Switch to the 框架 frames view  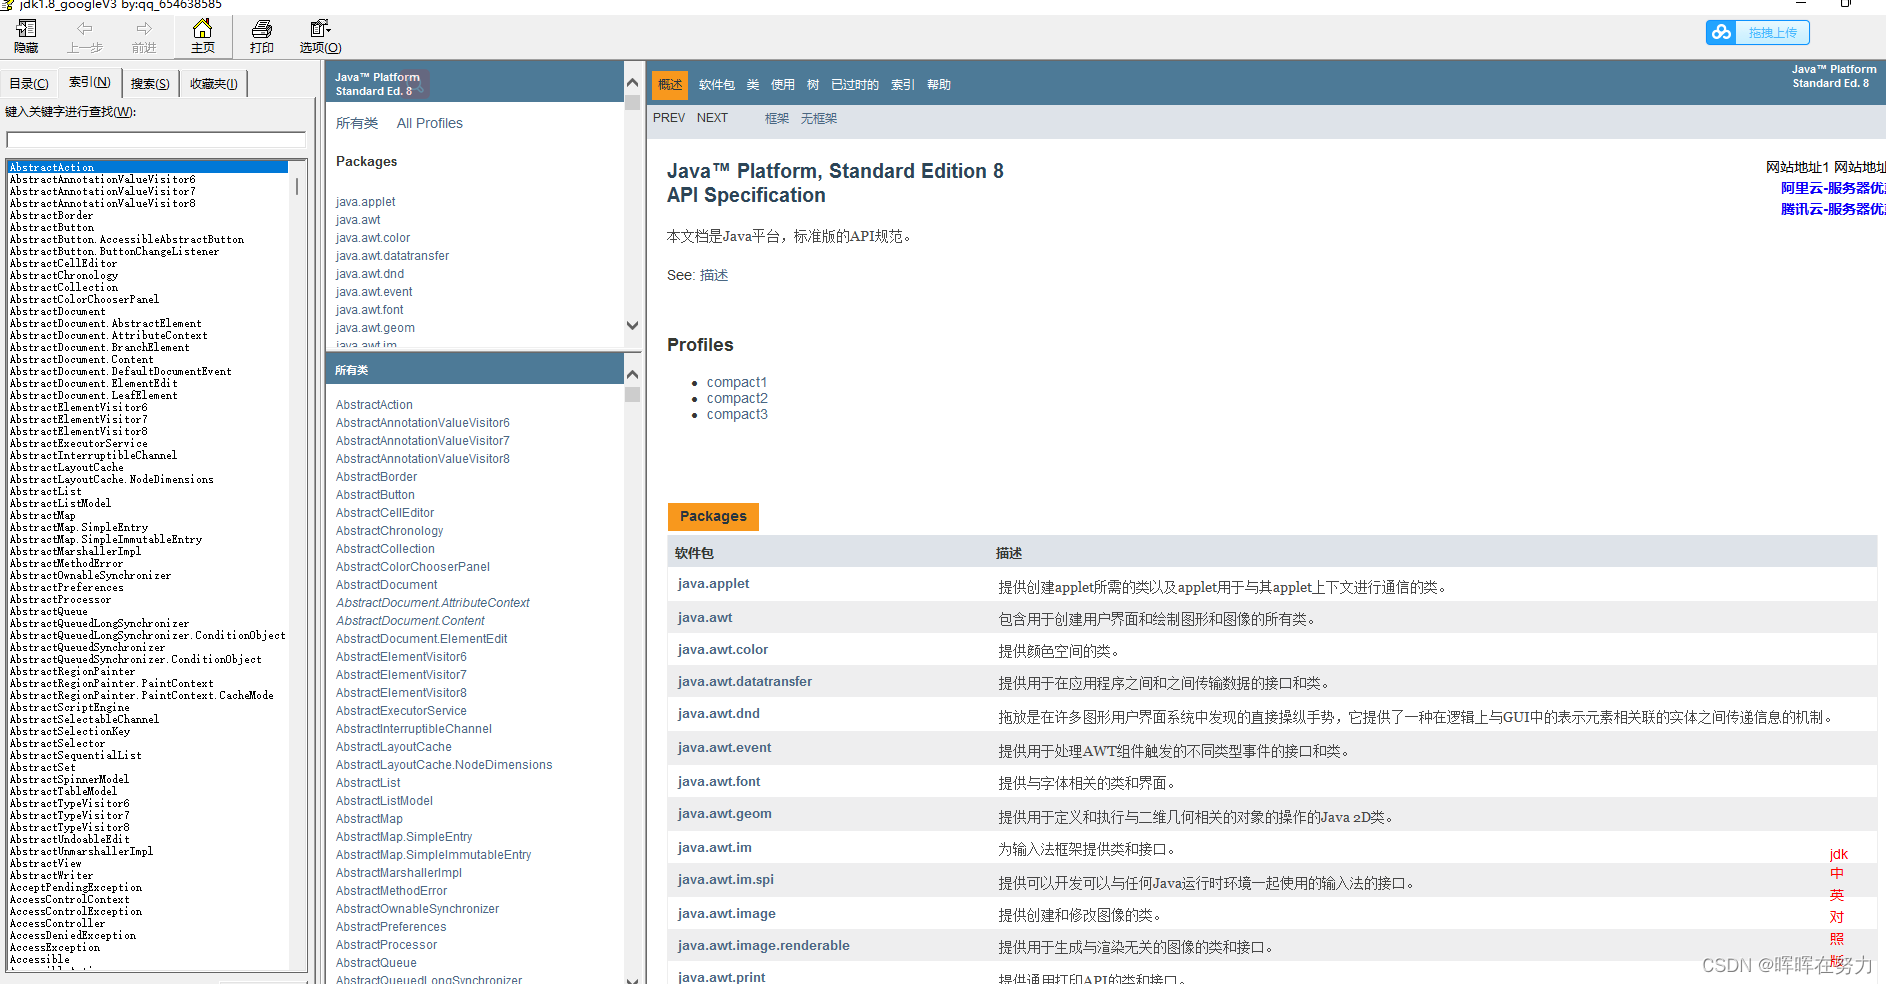point(777,118)
